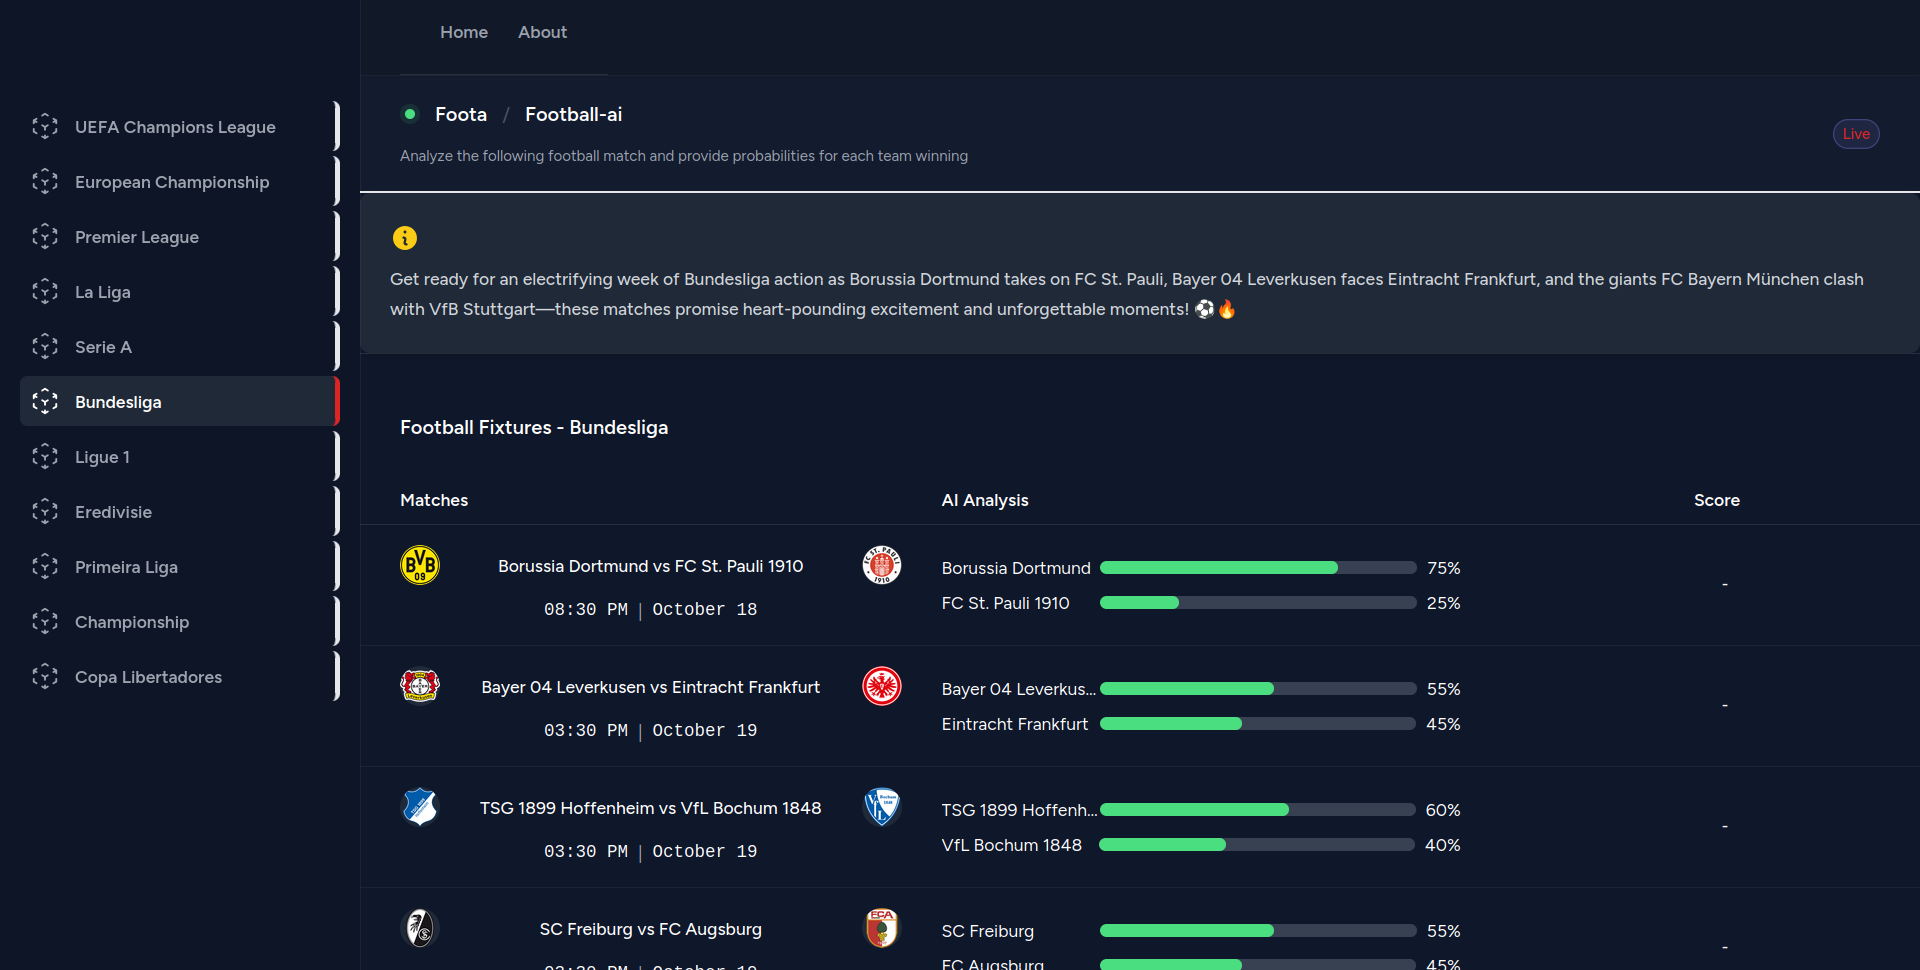Click Eintracht Frankfurt 45% probability bar
Screen dimensions: 1920x970
pos(1258,723)
